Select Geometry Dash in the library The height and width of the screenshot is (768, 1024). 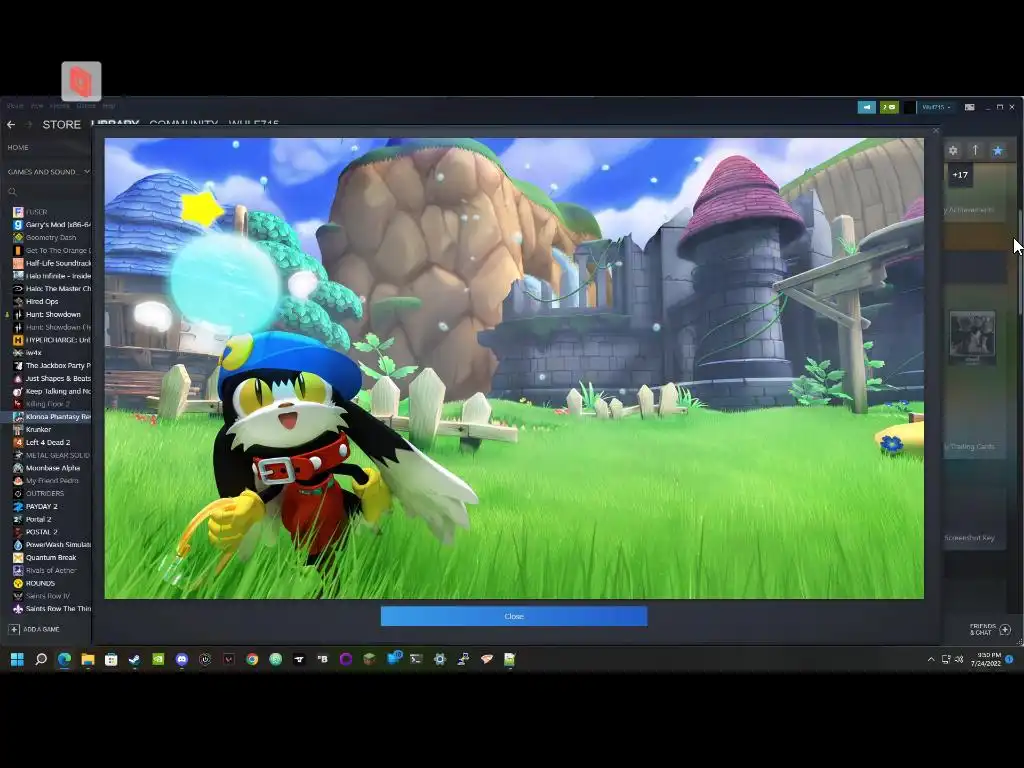[x=52, y=238]
